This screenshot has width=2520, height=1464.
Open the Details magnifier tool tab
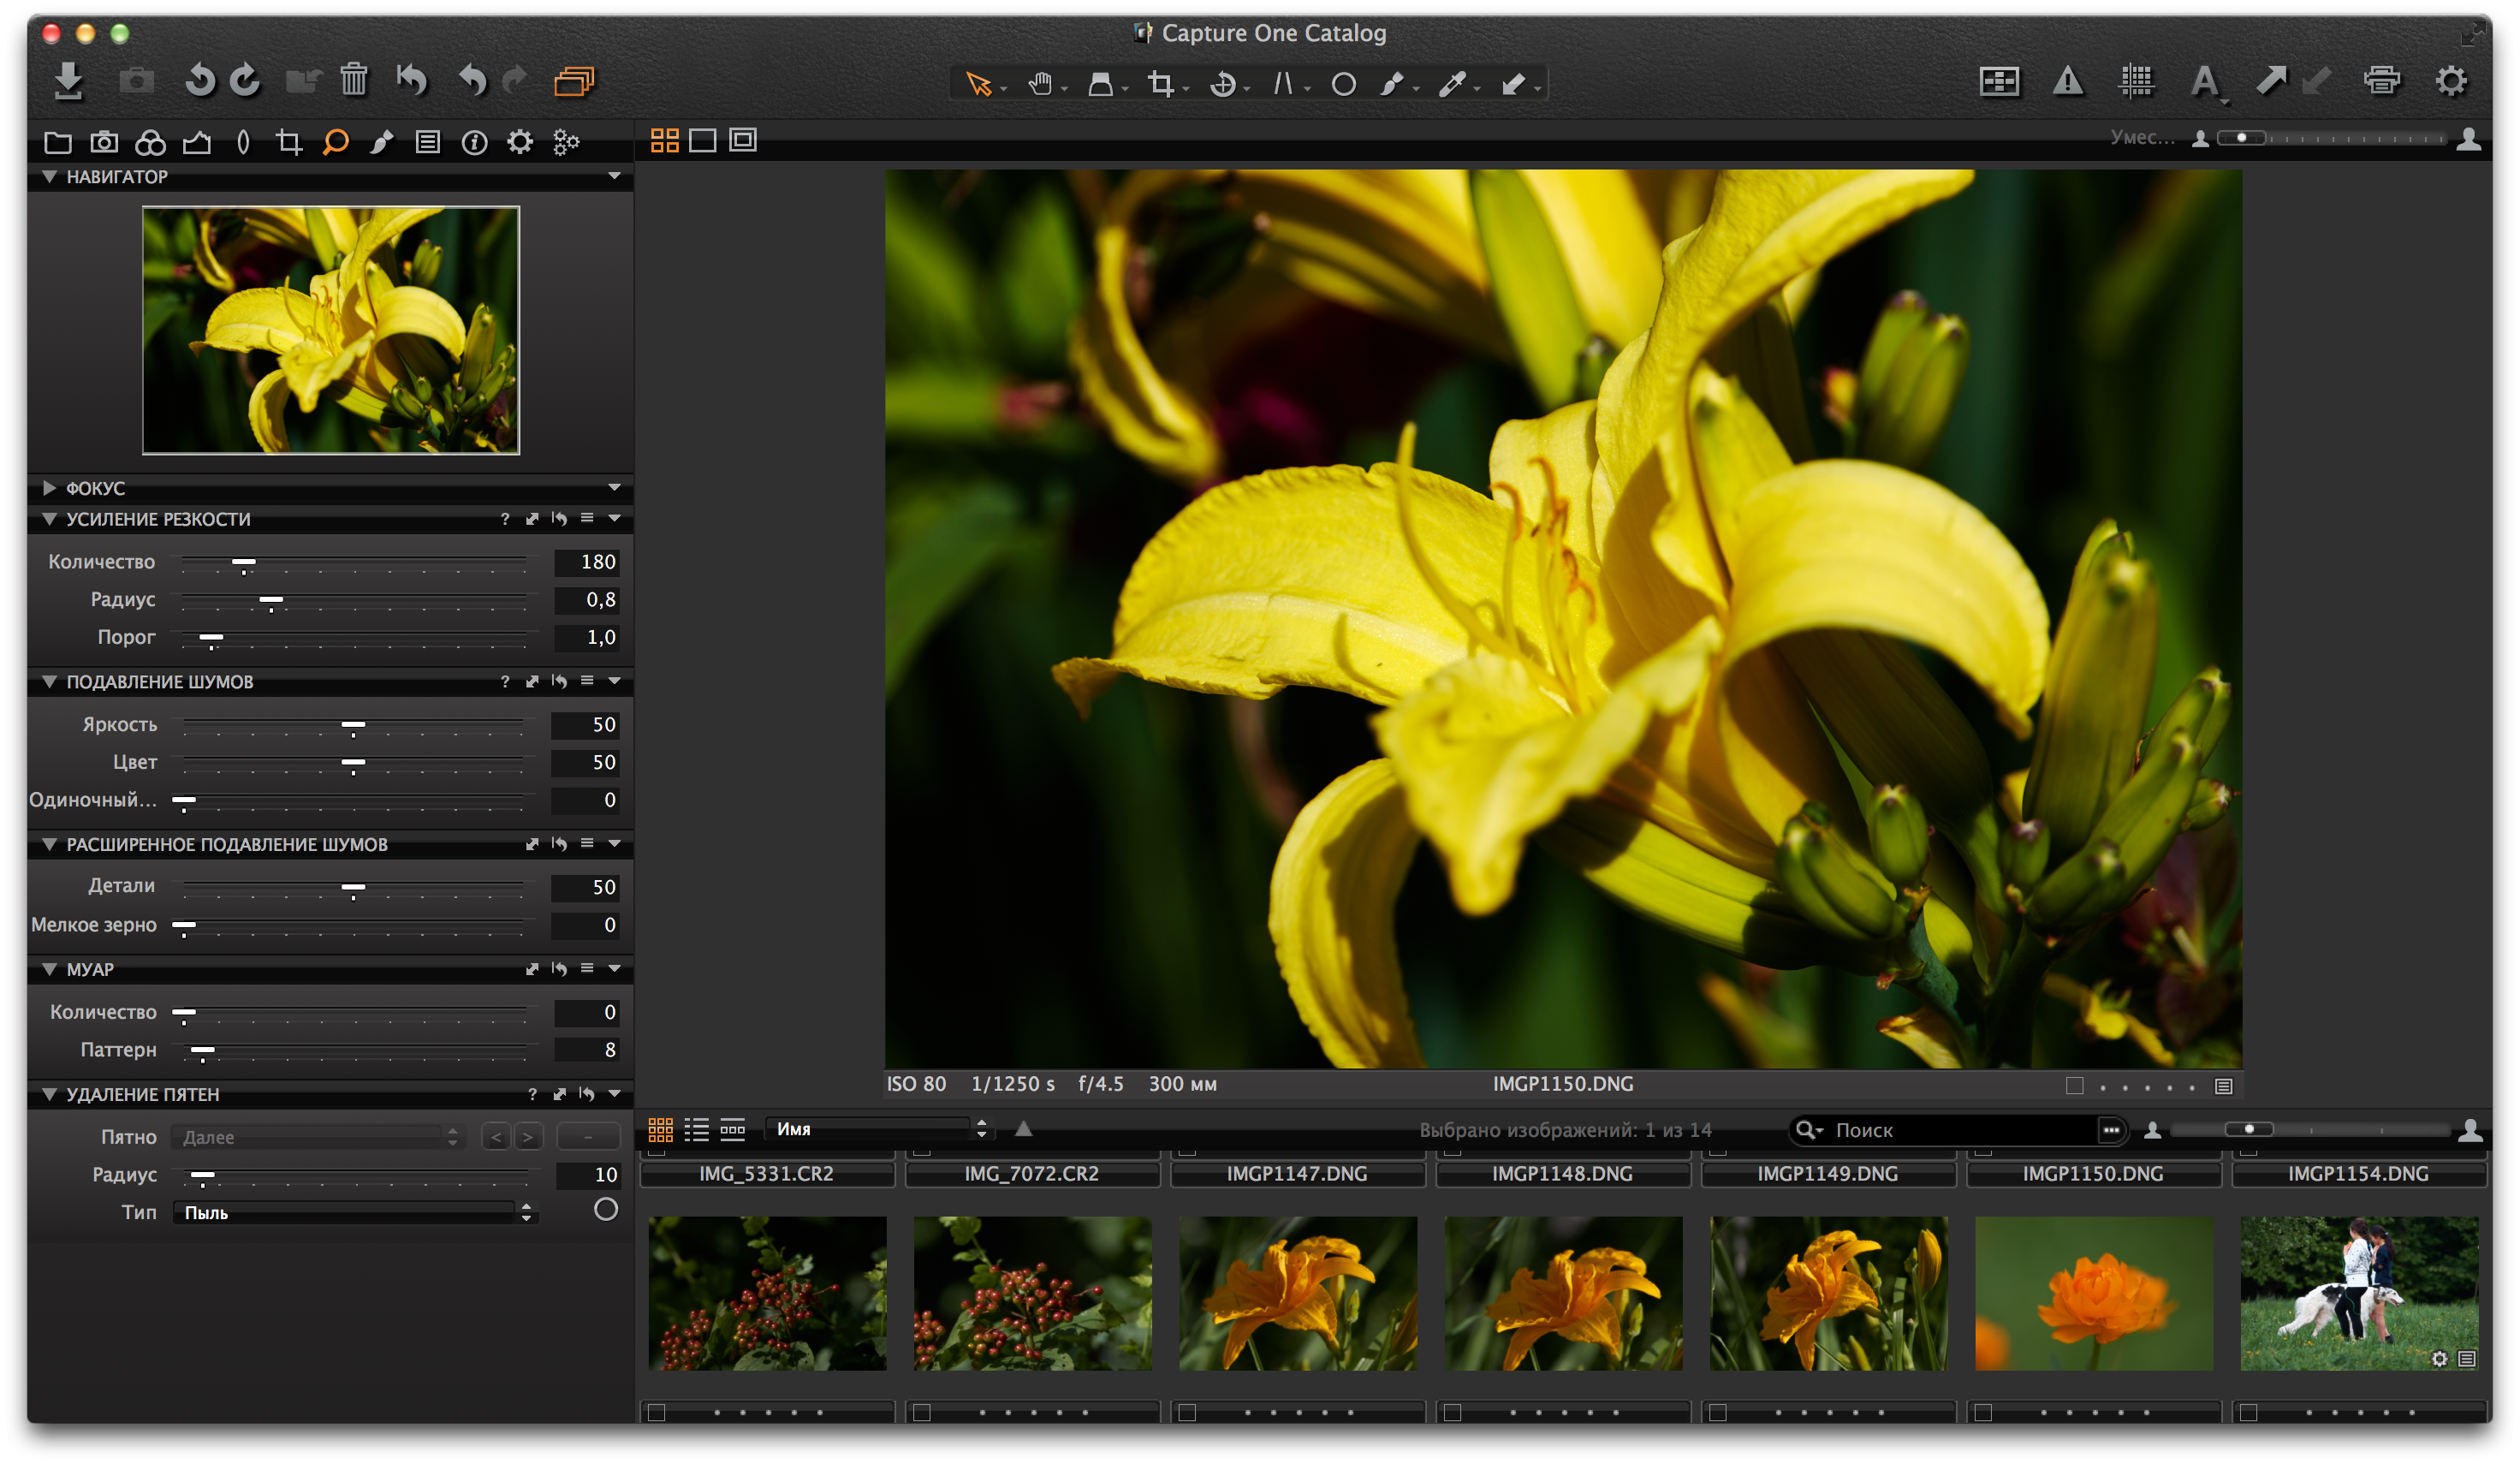click(335, 142)
